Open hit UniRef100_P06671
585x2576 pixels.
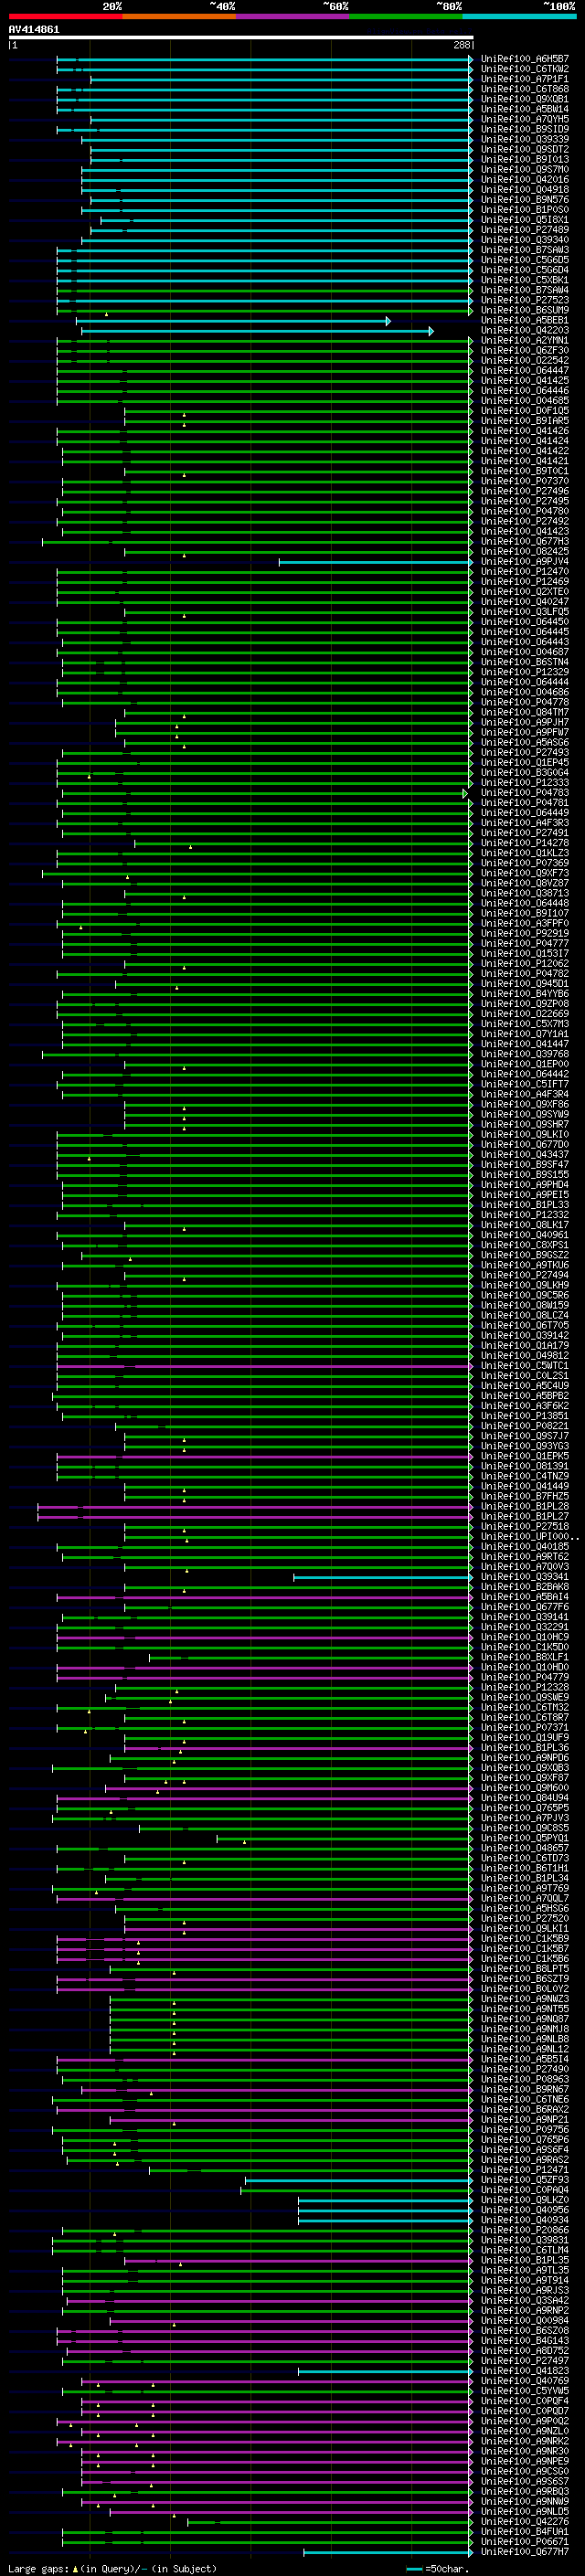pos(525,2541)
